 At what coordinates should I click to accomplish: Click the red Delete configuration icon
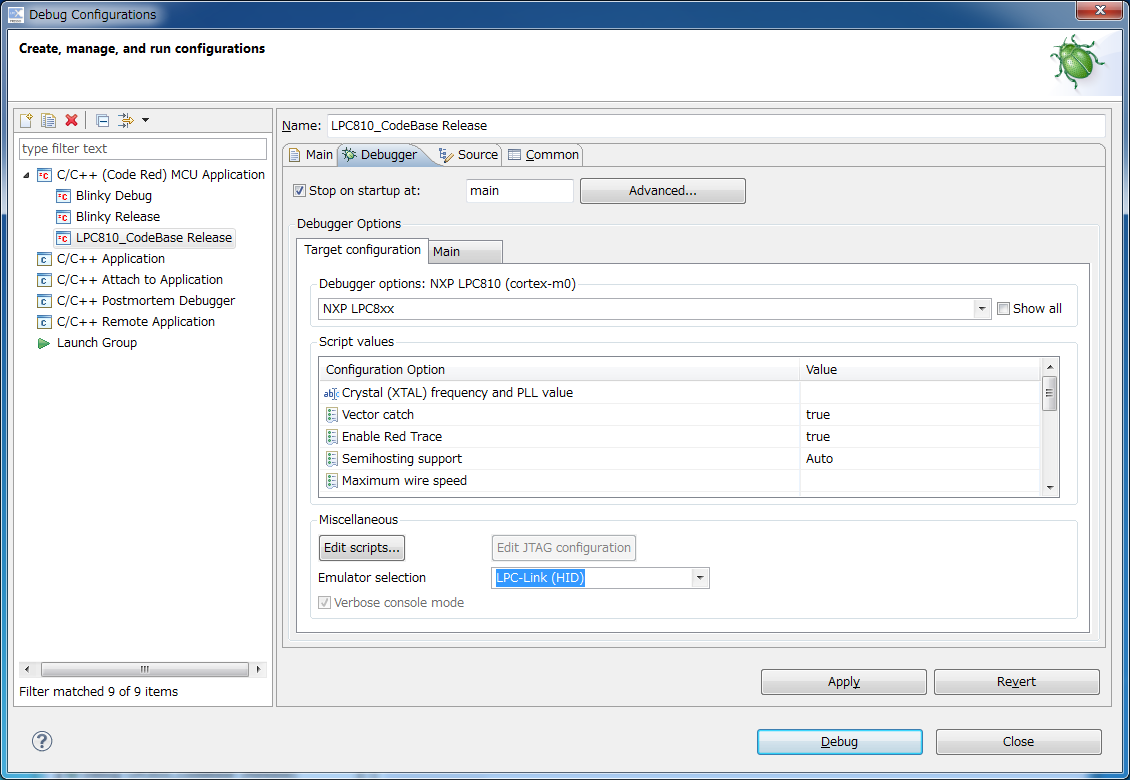pos(71,120)
